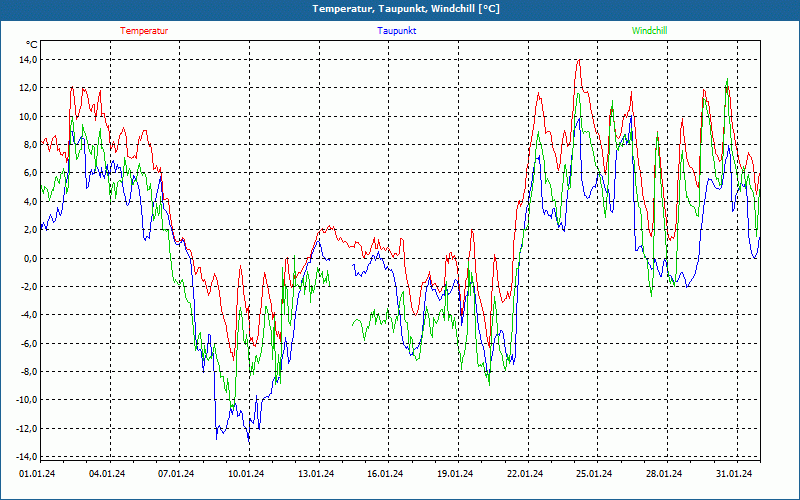Screen dimensions: 800x500
Task: Click the 19.01.24 date label
Action: pos(456,474)
